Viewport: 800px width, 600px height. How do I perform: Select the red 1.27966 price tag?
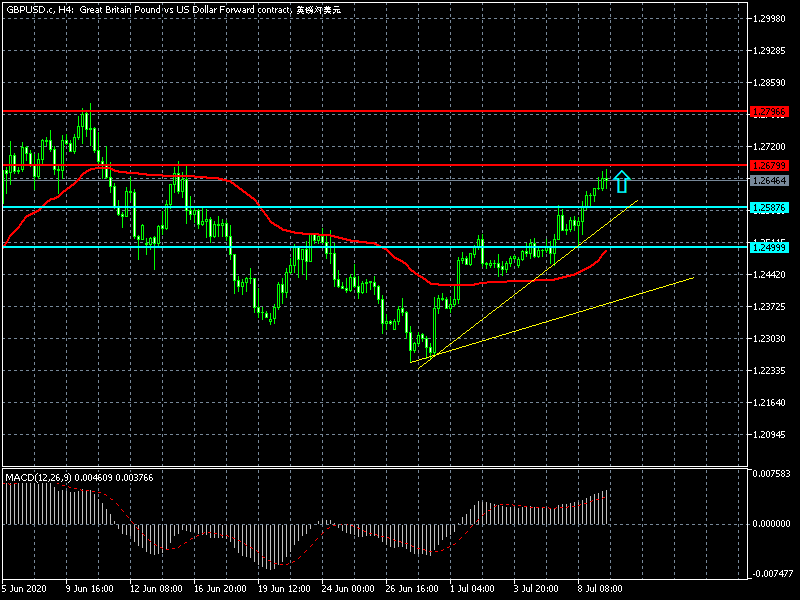click(769, 111)
